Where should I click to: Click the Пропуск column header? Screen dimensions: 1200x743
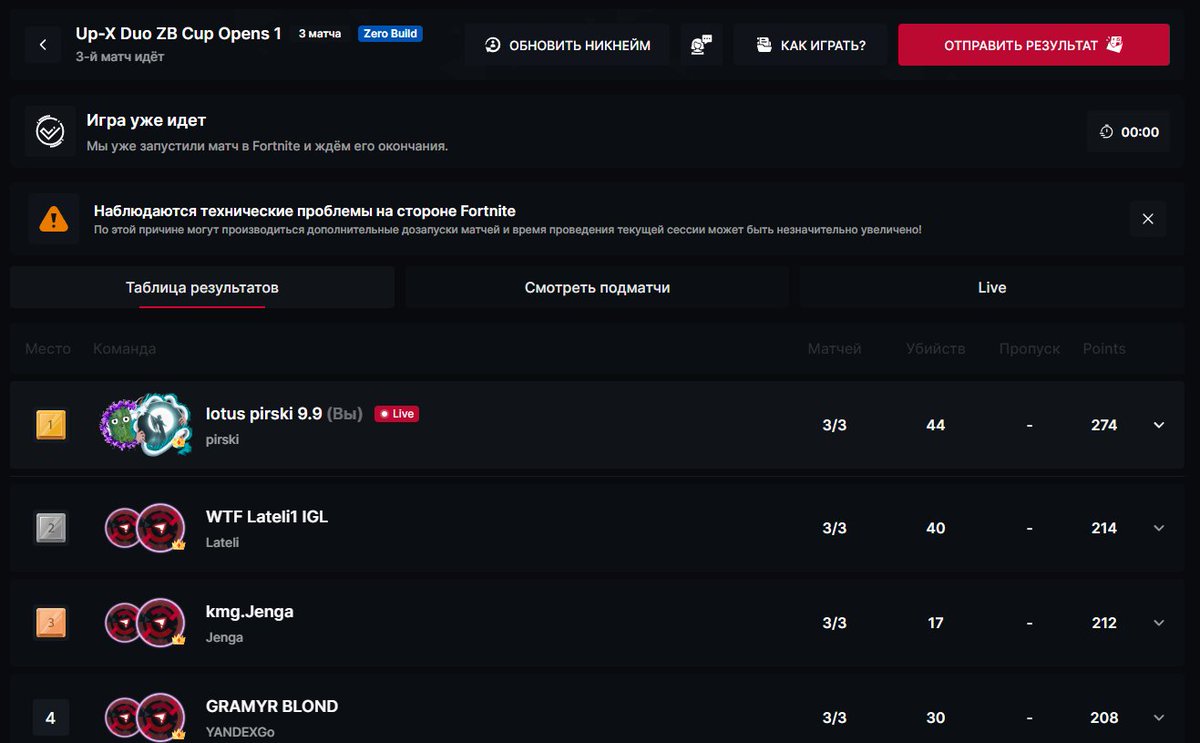point(1029,349)
